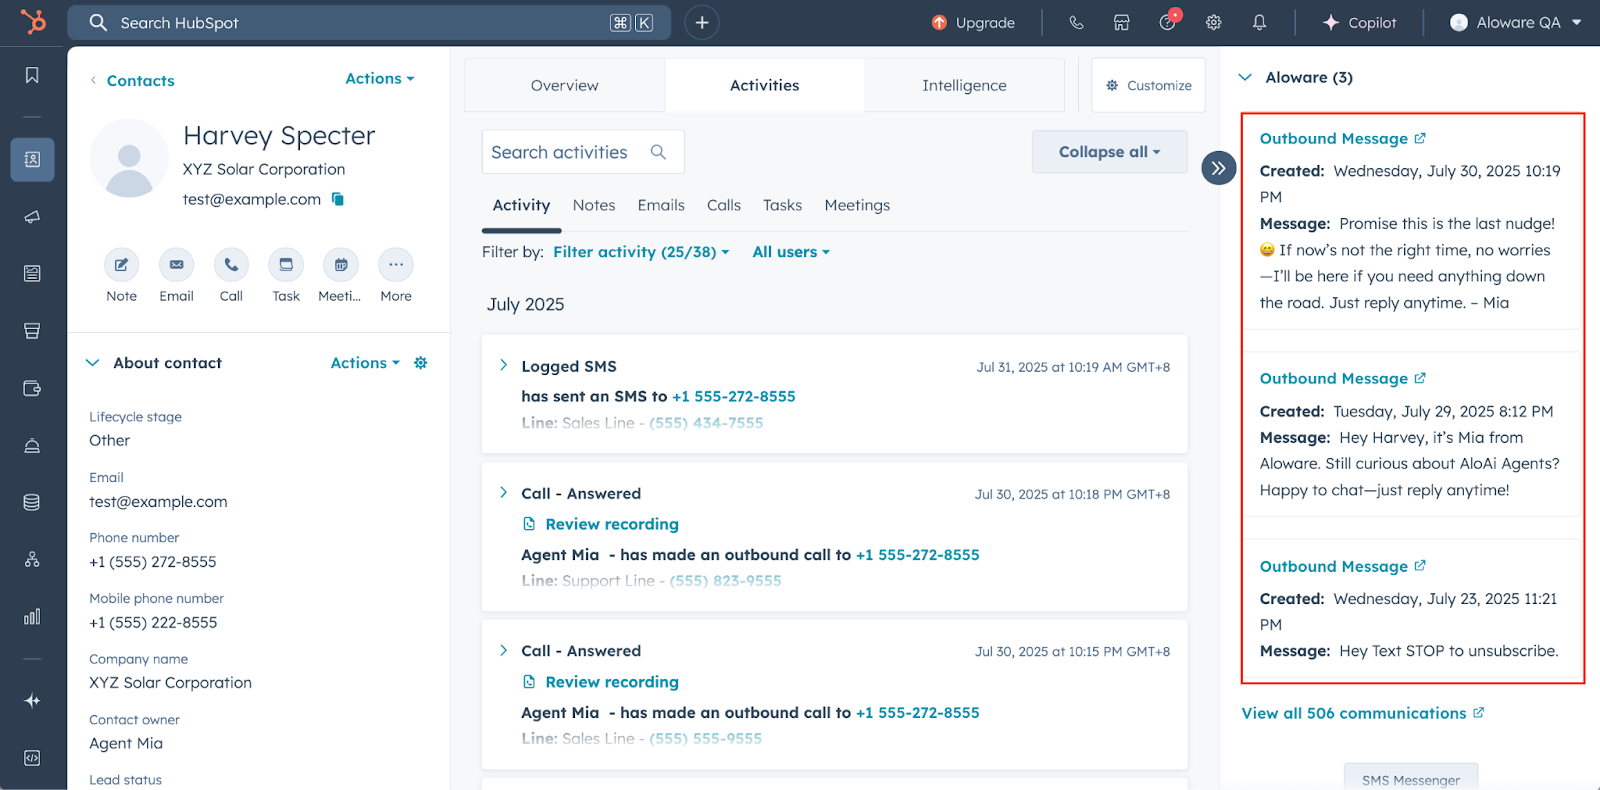Expand the Logged SMS activity card
The image size is (1600, 790).
[503, 366]
